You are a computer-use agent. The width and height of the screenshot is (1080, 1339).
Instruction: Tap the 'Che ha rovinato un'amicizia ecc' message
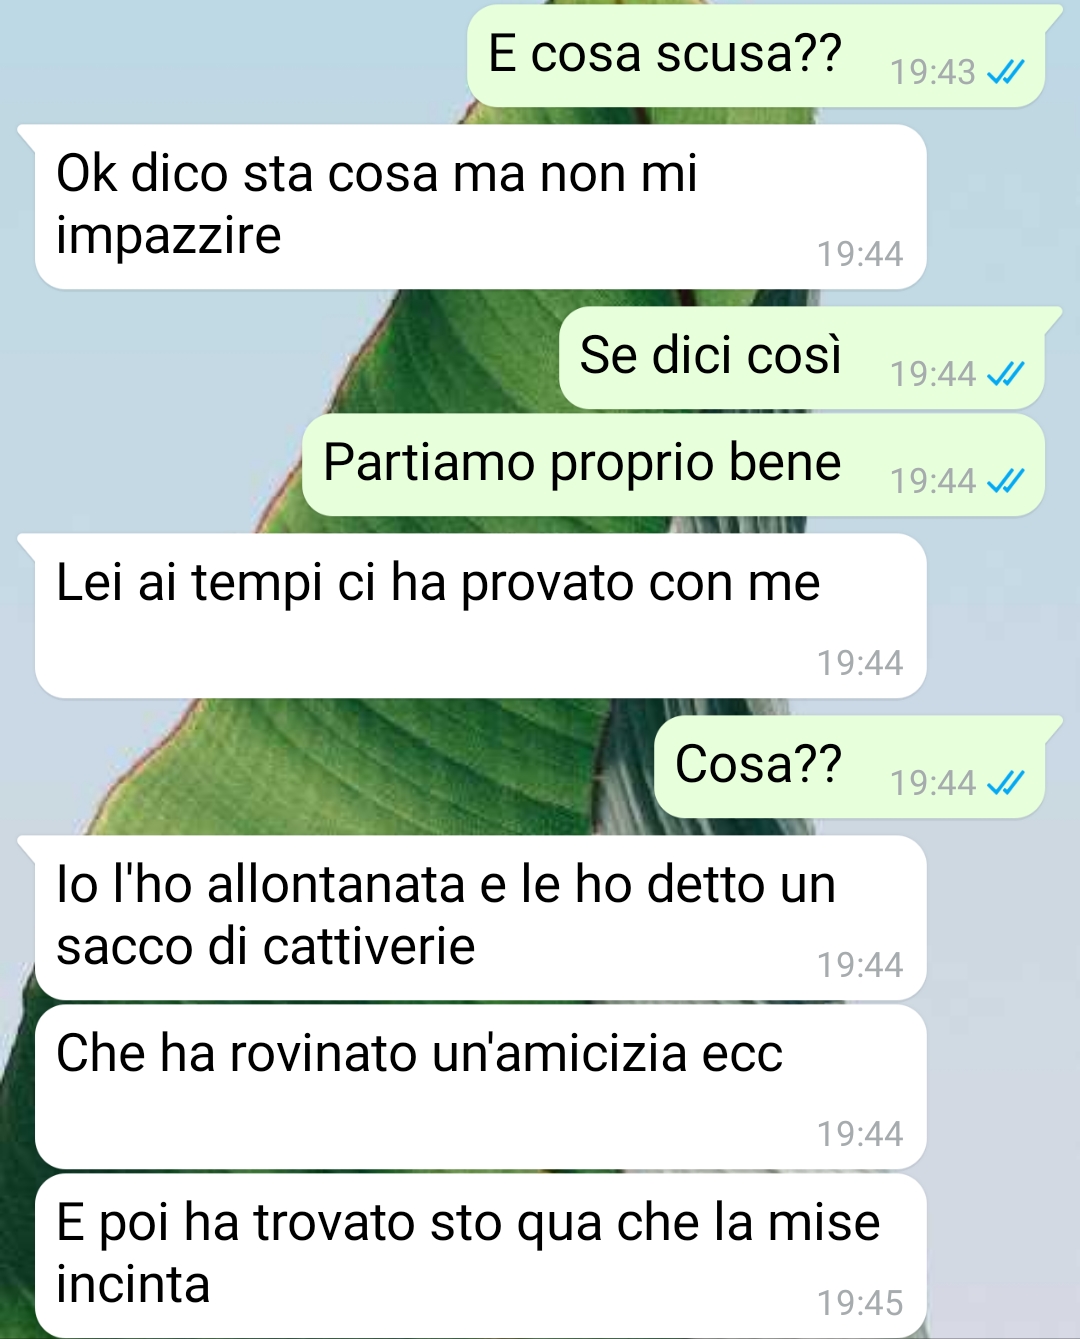coord(480,1087)
